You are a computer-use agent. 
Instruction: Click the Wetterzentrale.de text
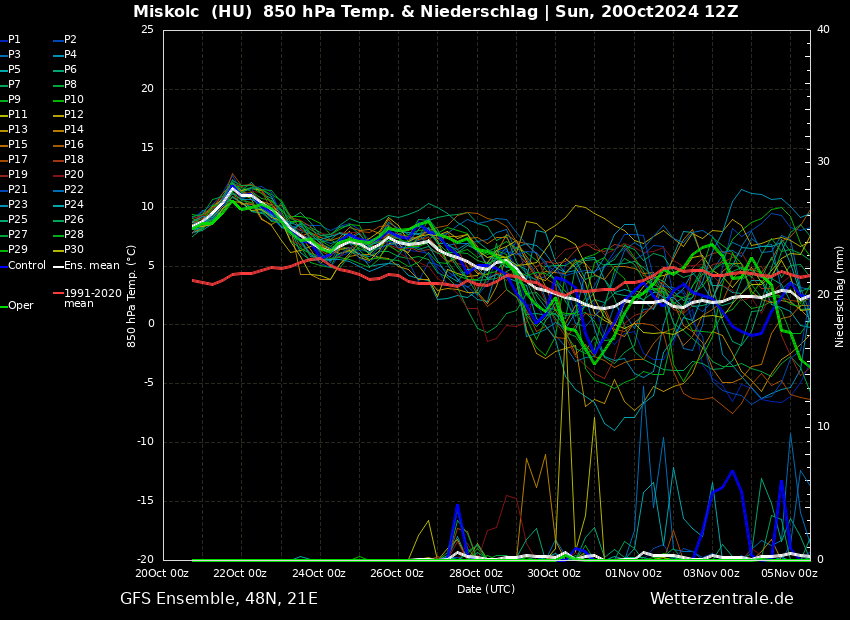tap(721, 599)
